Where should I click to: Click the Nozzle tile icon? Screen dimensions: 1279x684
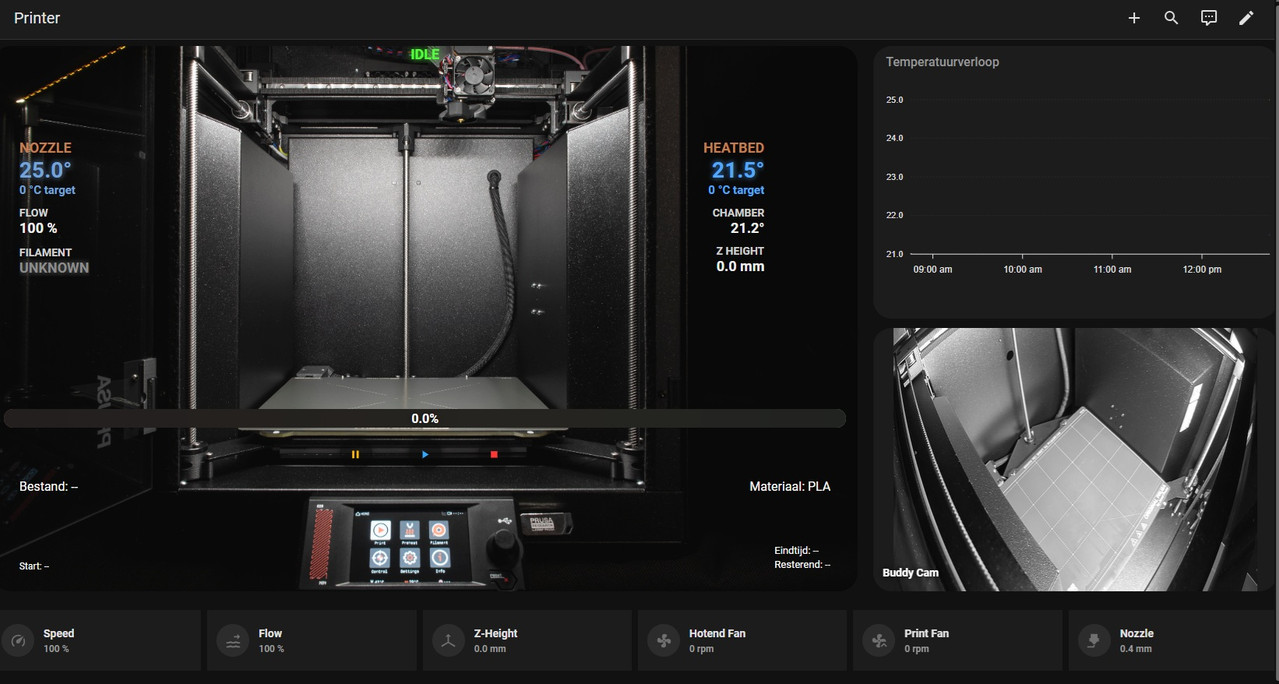1094,641
